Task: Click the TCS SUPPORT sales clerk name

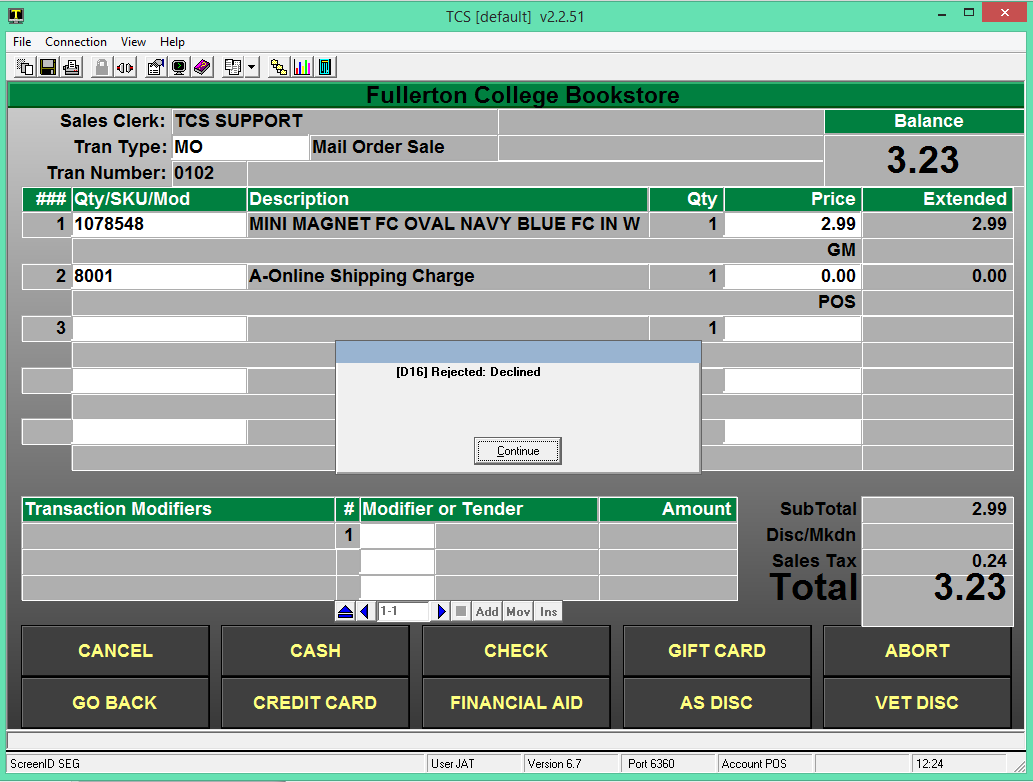Action: pyautogui.click(x=238, y=121)
